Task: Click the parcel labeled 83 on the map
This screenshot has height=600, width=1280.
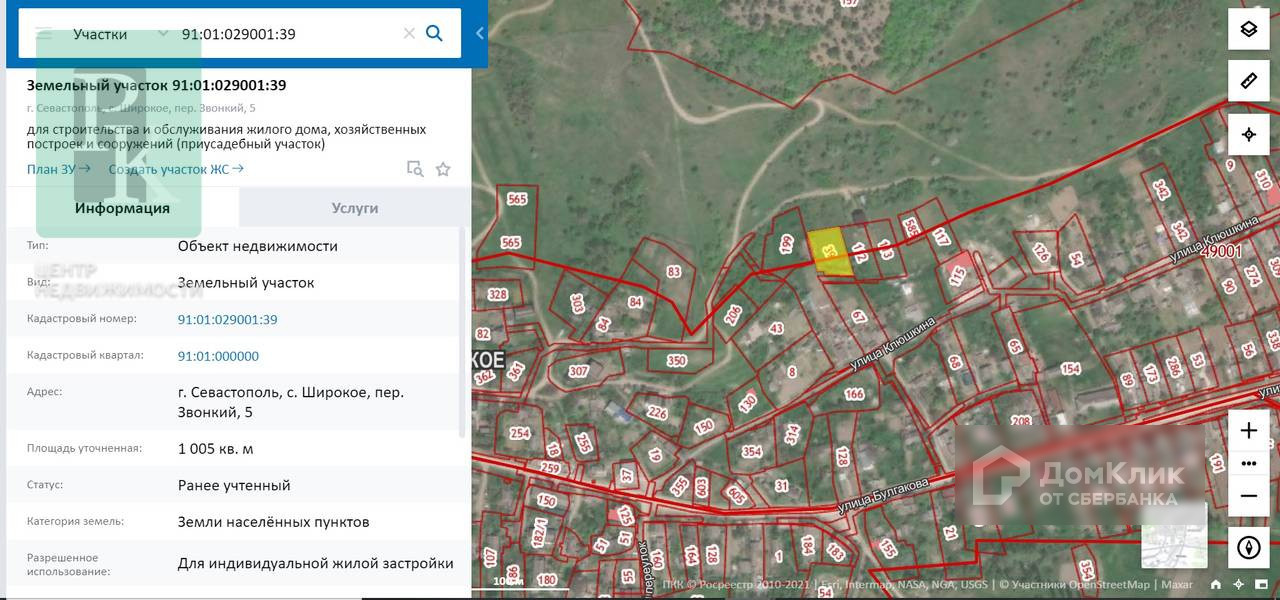Action: point(673,271)
